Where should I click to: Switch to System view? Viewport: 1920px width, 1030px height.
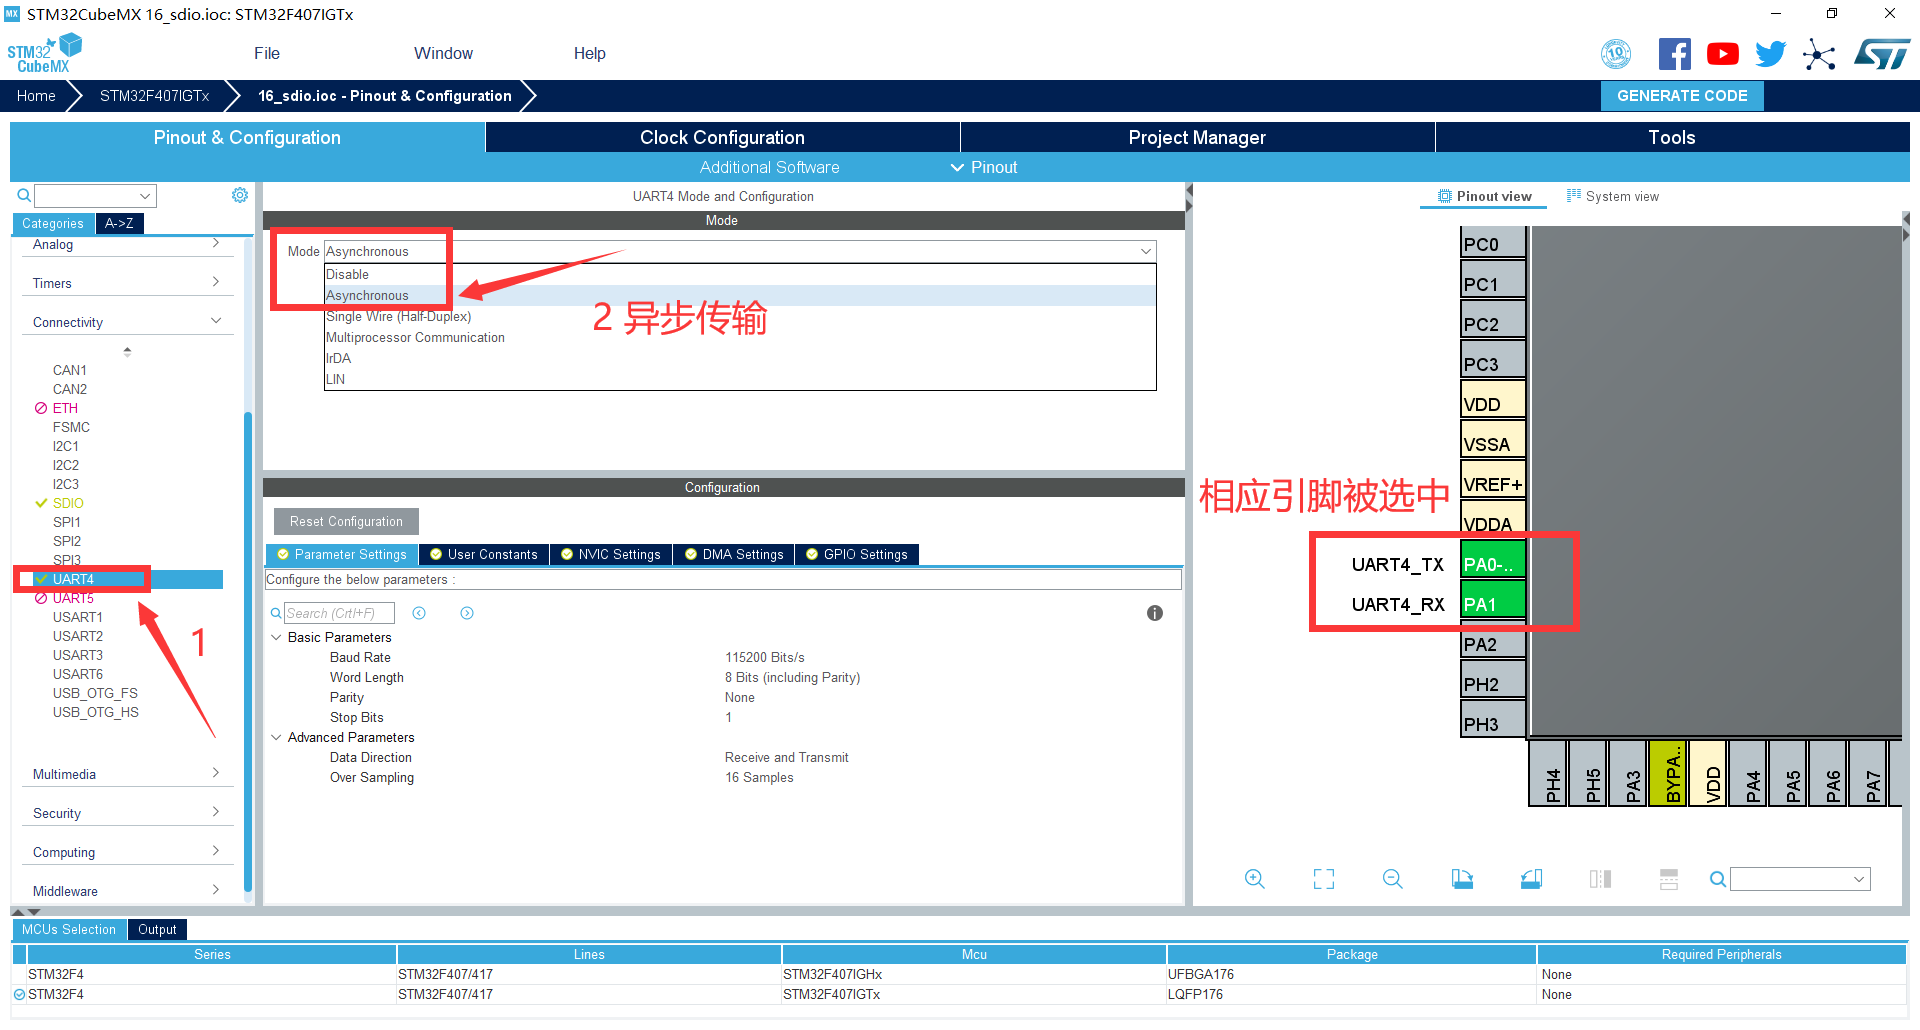(1612, 196)
